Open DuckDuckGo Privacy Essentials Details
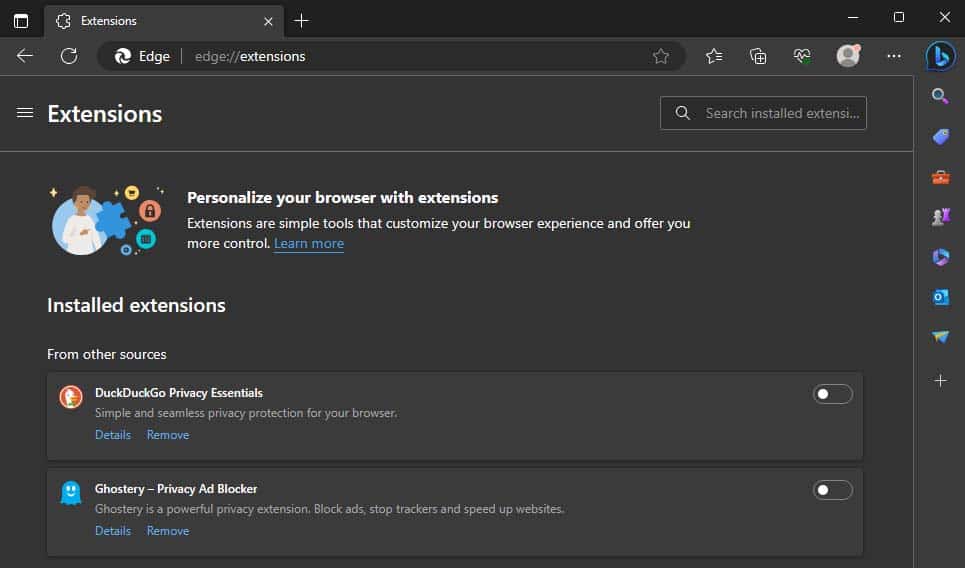The width and height of the screenshot is (965, 568). tap(113, 435)
